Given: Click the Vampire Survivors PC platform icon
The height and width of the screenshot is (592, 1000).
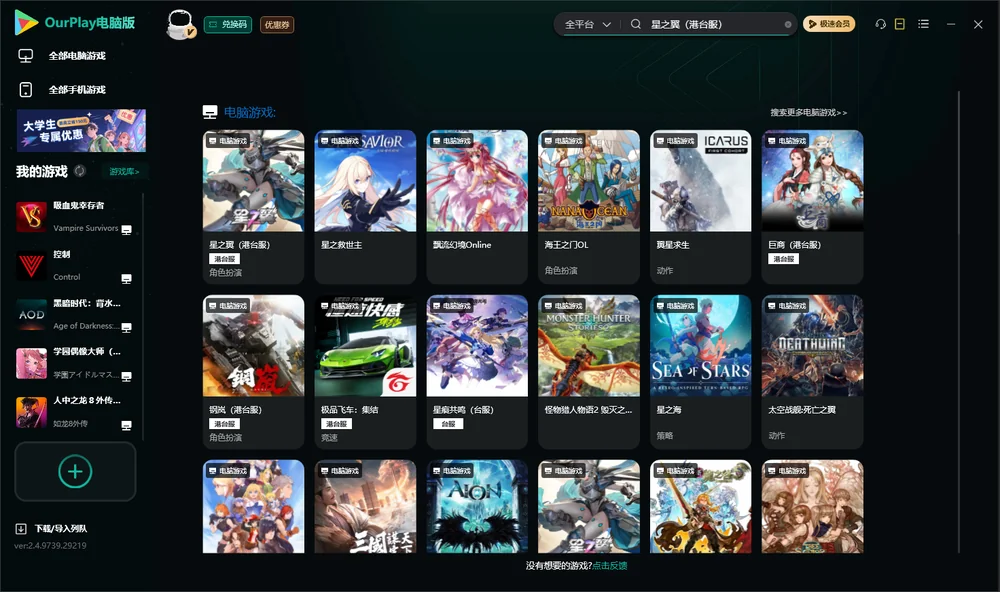Looking at the screenshot, I should pos(126,230).
